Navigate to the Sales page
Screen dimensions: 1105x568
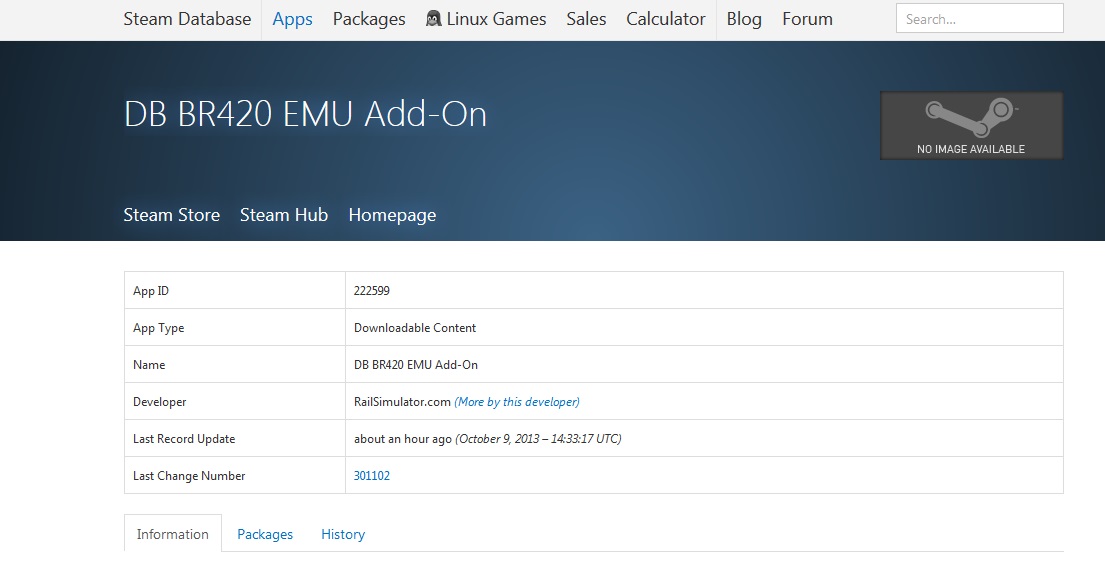[x=586, y=19]
